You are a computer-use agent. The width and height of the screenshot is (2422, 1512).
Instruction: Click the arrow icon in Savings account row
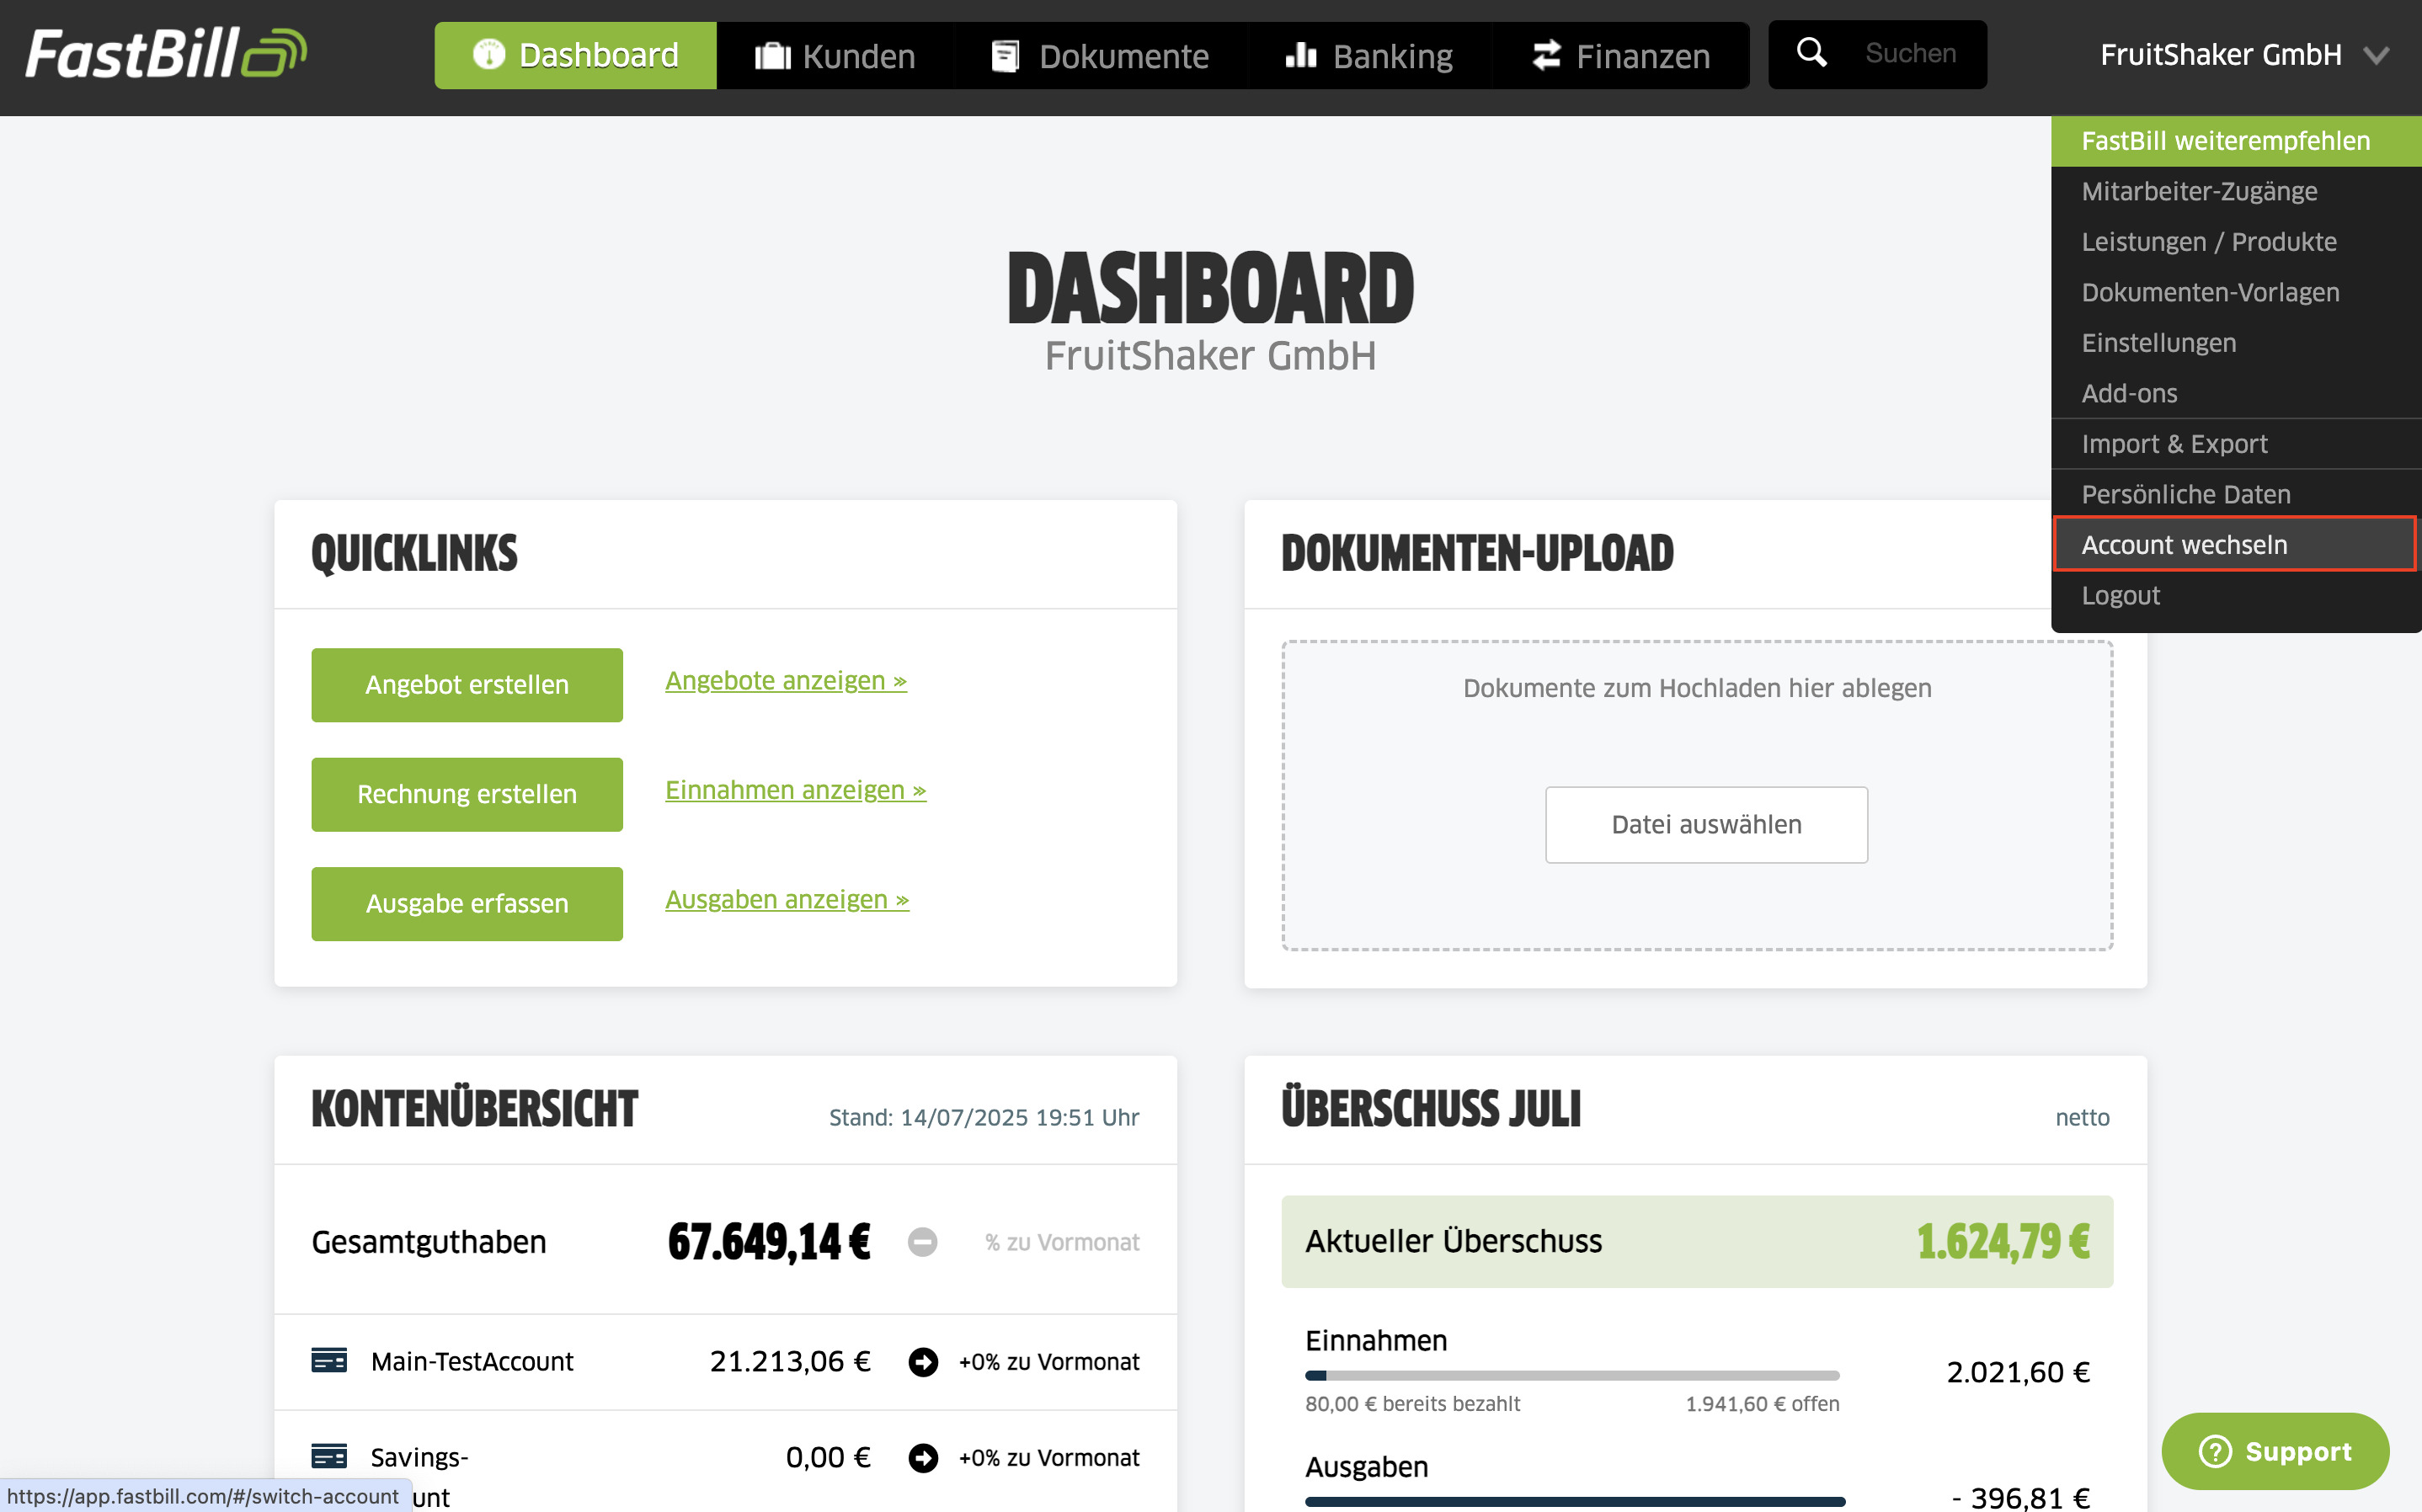tap(923, 1458)
